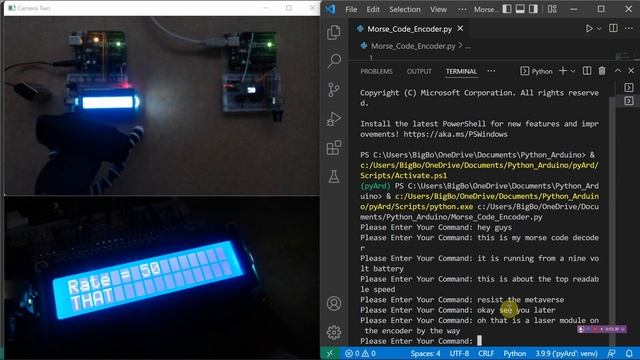Kill the terminal with trash icon
Viewport: 640px width, 360px height.
tap(602, 71)
